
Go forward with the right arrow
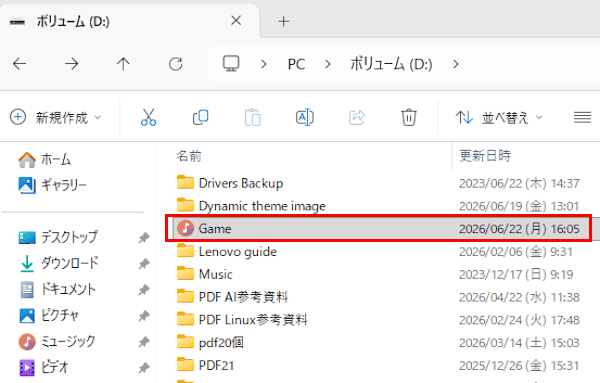click(x=72, y=64)
